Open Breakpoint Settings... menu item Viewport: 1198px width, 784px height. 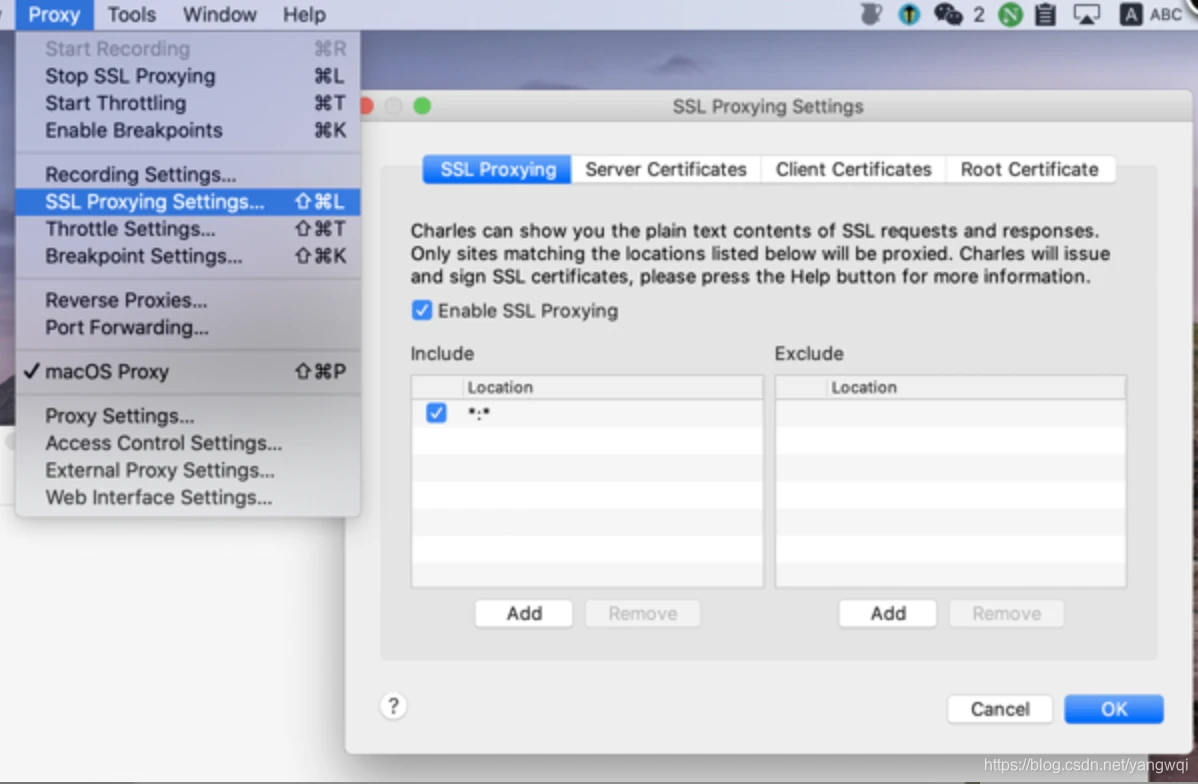pos(187,256)
